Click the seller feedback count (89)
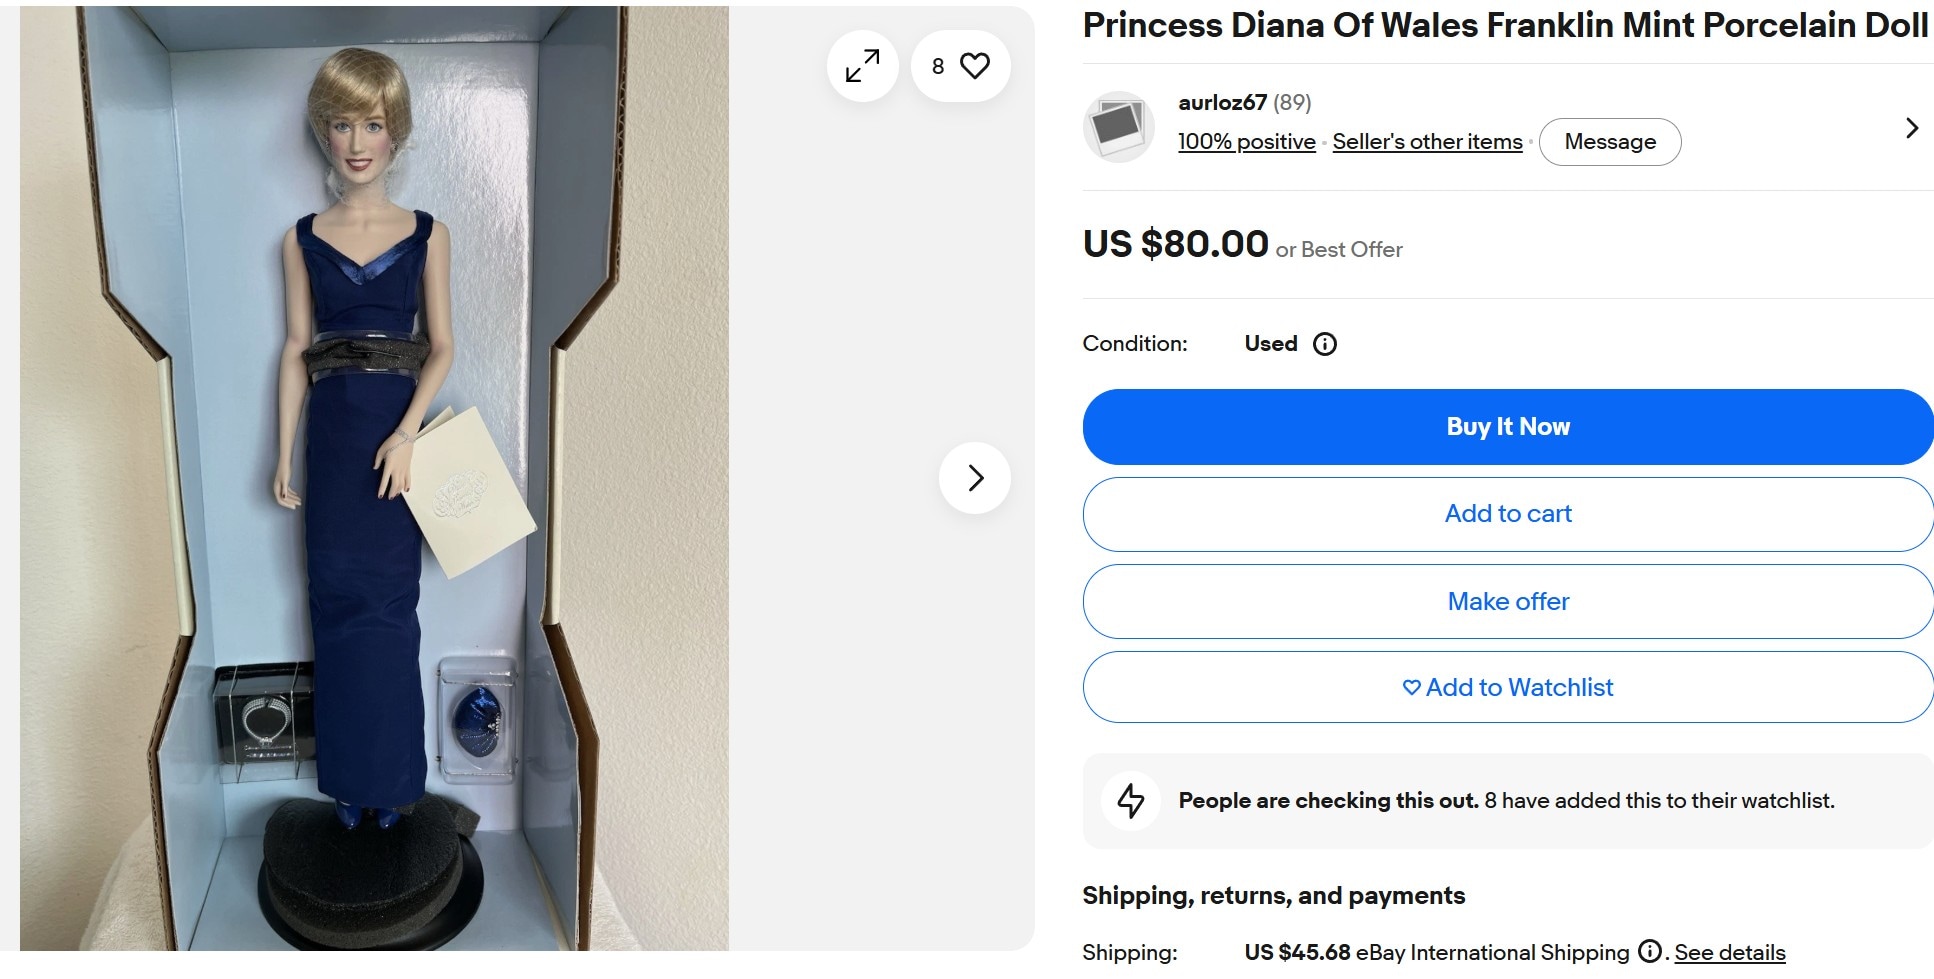1934x979 pixels. (1292, 102)
